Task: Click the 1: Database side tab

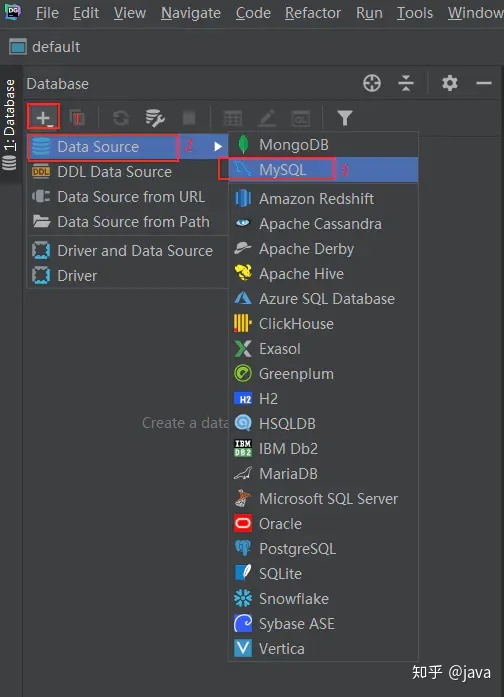Action: point(10,124)
